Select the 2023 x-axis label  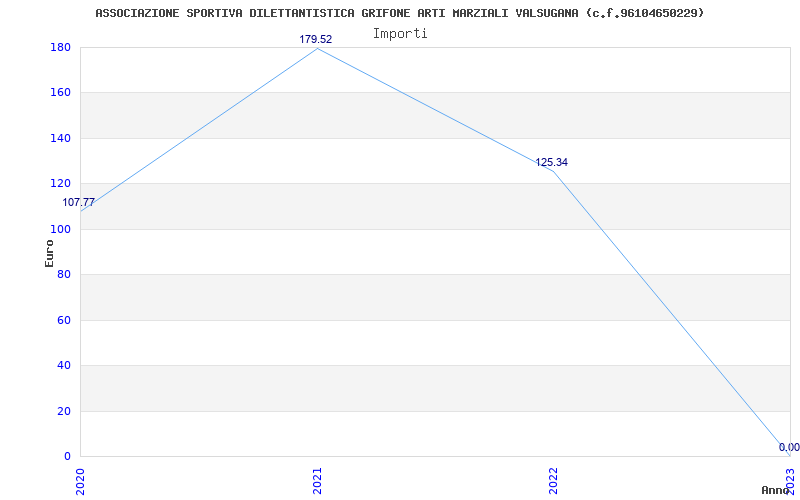[x=790, y=481]
